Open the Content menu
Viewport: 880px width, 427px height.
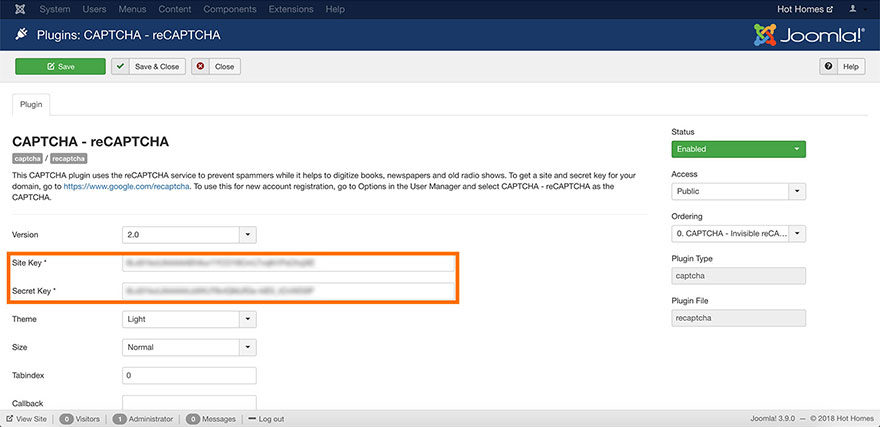175,9
